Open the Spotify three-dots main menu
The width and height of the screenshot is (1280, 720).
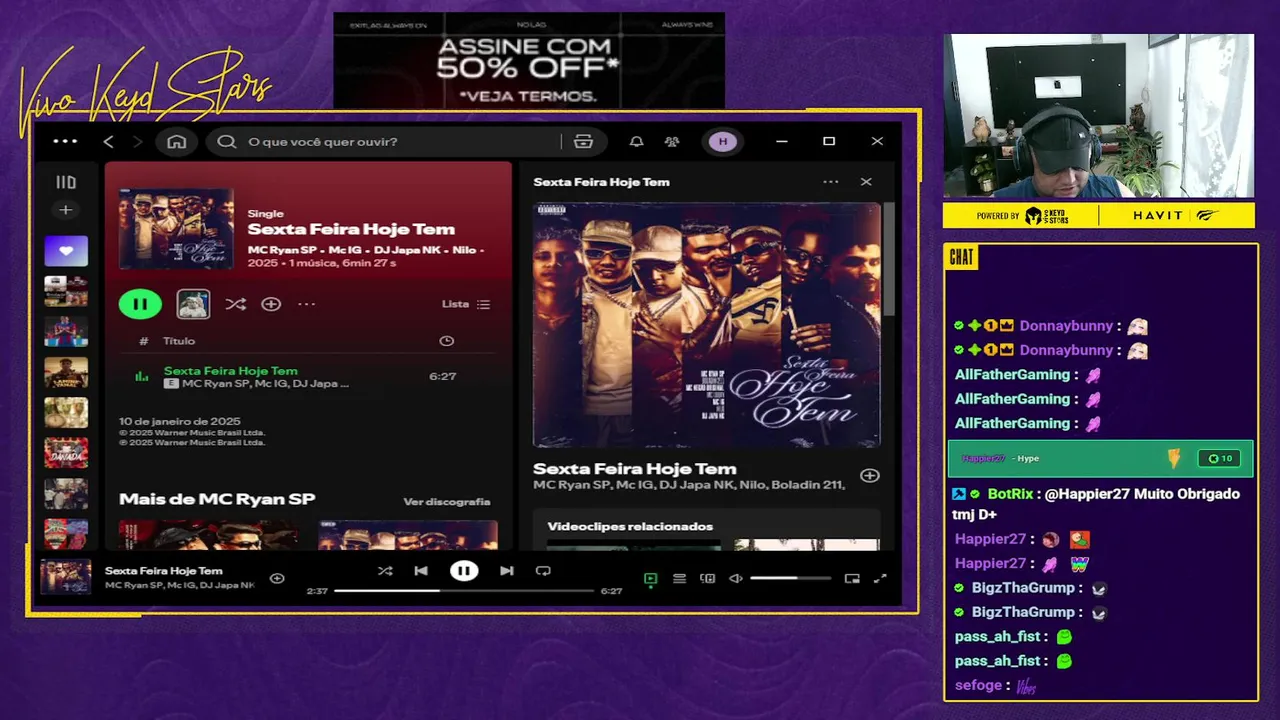(x=65, y=141)
